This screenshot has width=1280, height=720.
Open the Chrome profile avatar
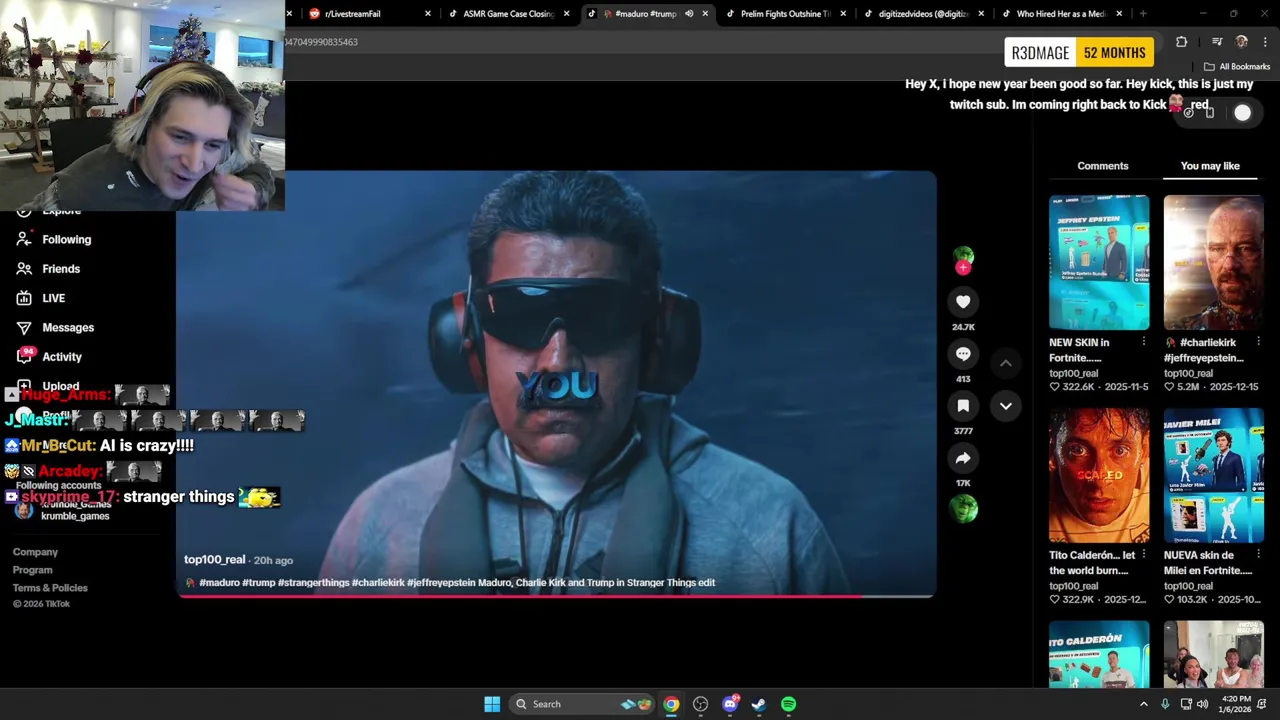1242,42
